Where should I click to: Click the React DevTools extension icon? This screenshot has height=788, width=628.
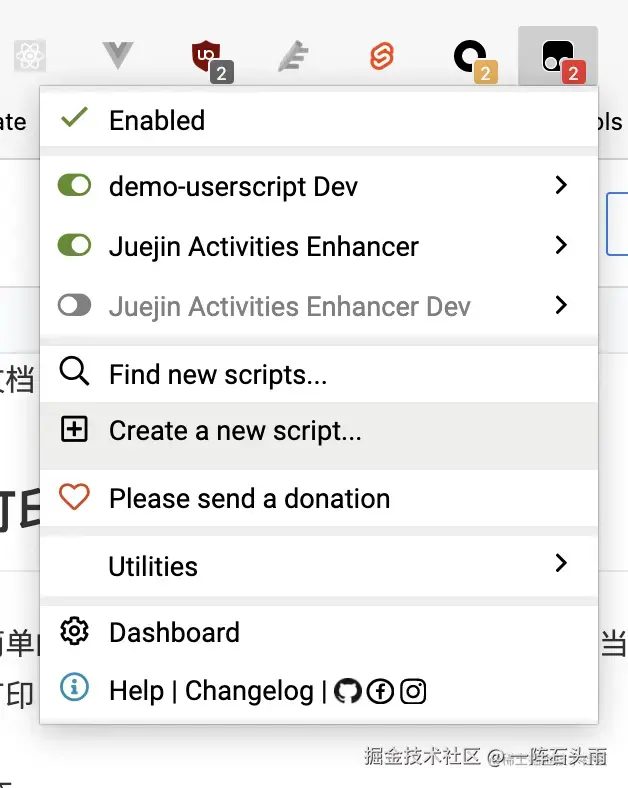point(30,57)
